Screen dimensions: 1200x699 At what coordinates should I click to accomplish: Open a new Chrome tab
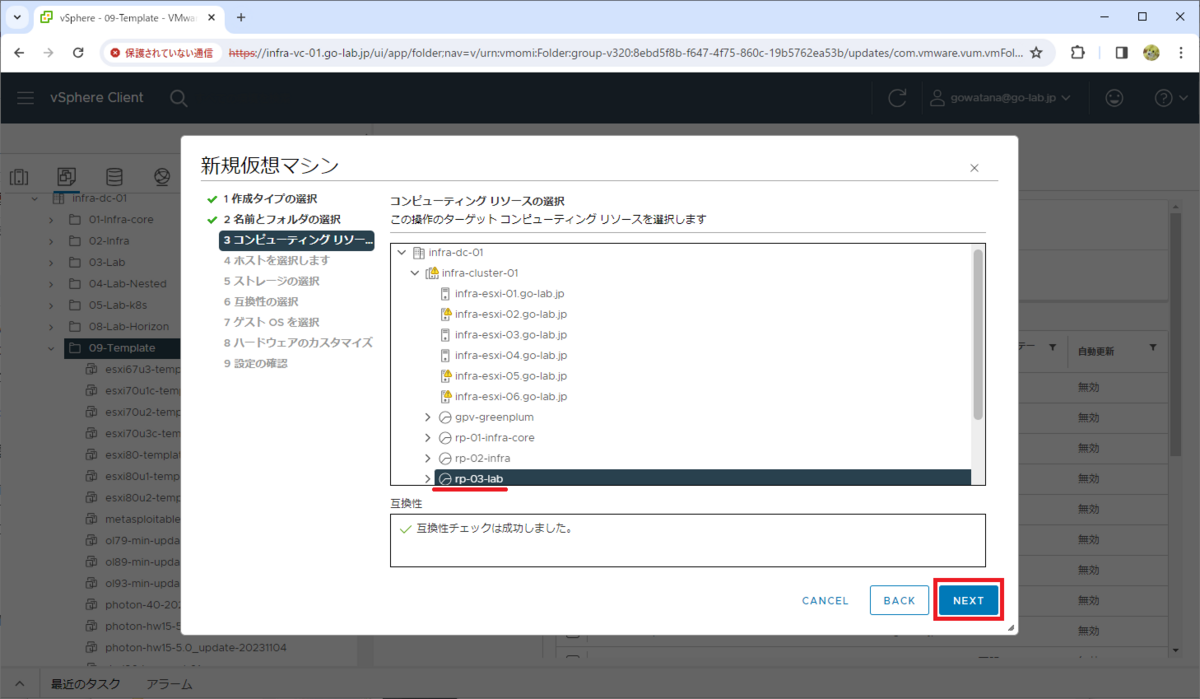[x=241, y=17]
